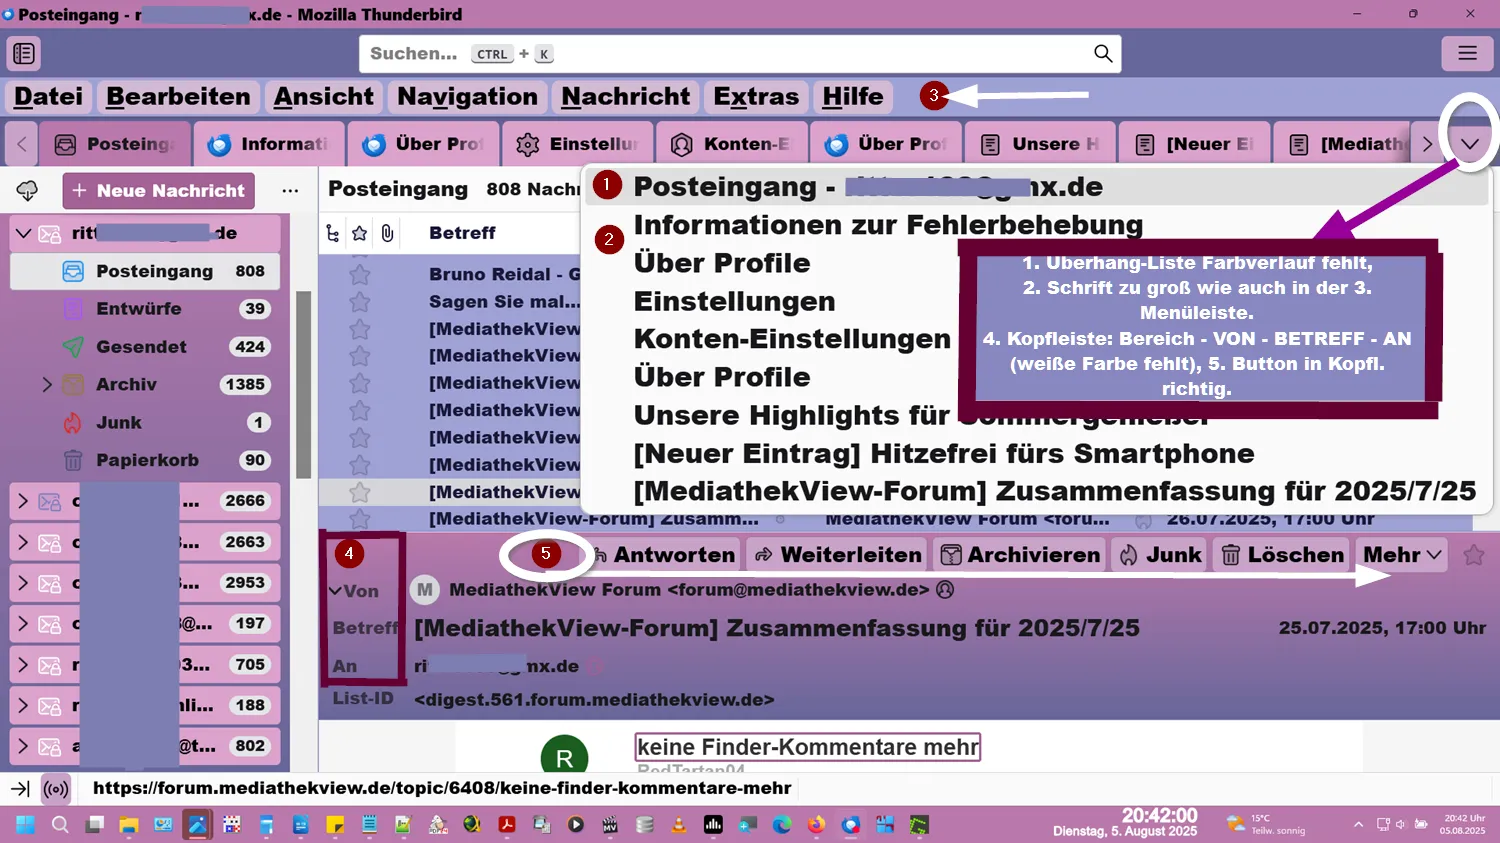Click the Weiterleiten button
The width and height of the screenshot is (1500, 843).
tap(838, 555)
